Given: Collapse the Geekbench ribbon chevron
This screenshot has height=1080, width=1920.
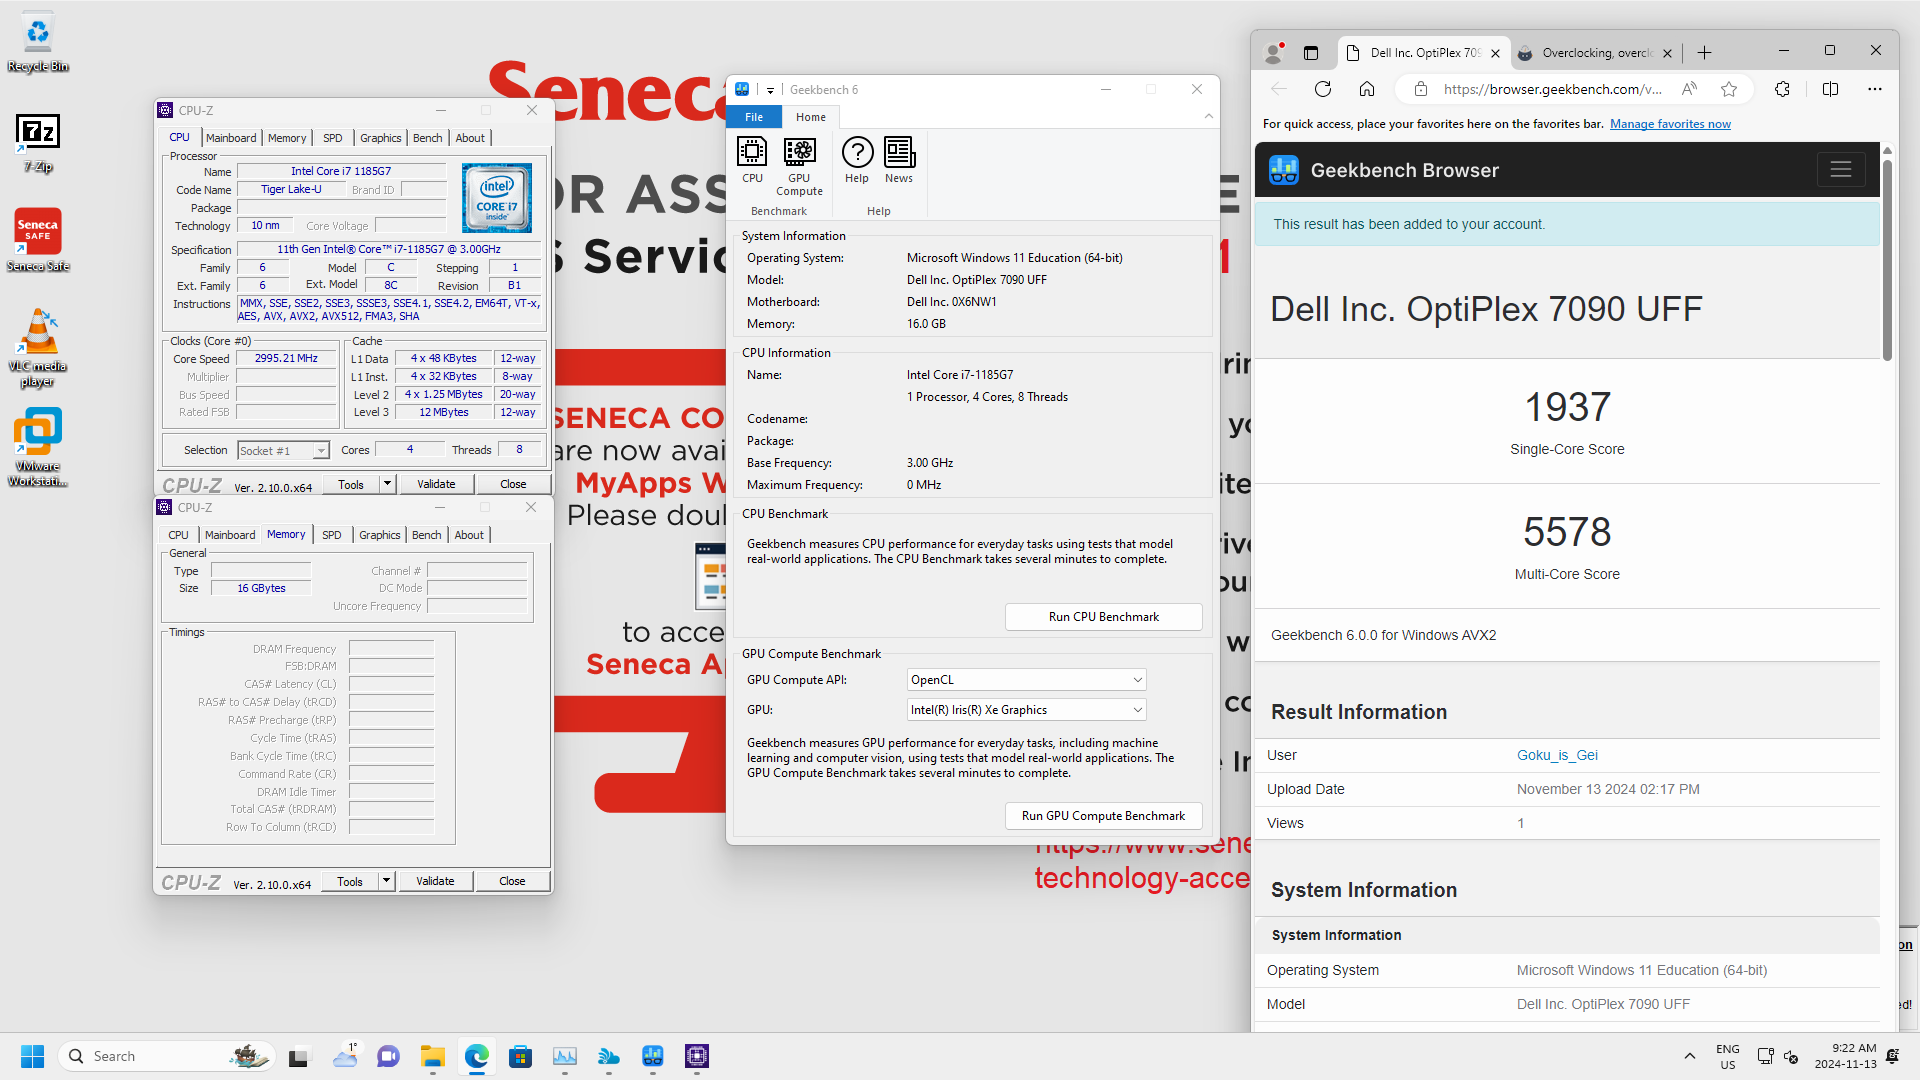Looking at the screenshot, I should pyautogui.click(x=1208, y=117).
